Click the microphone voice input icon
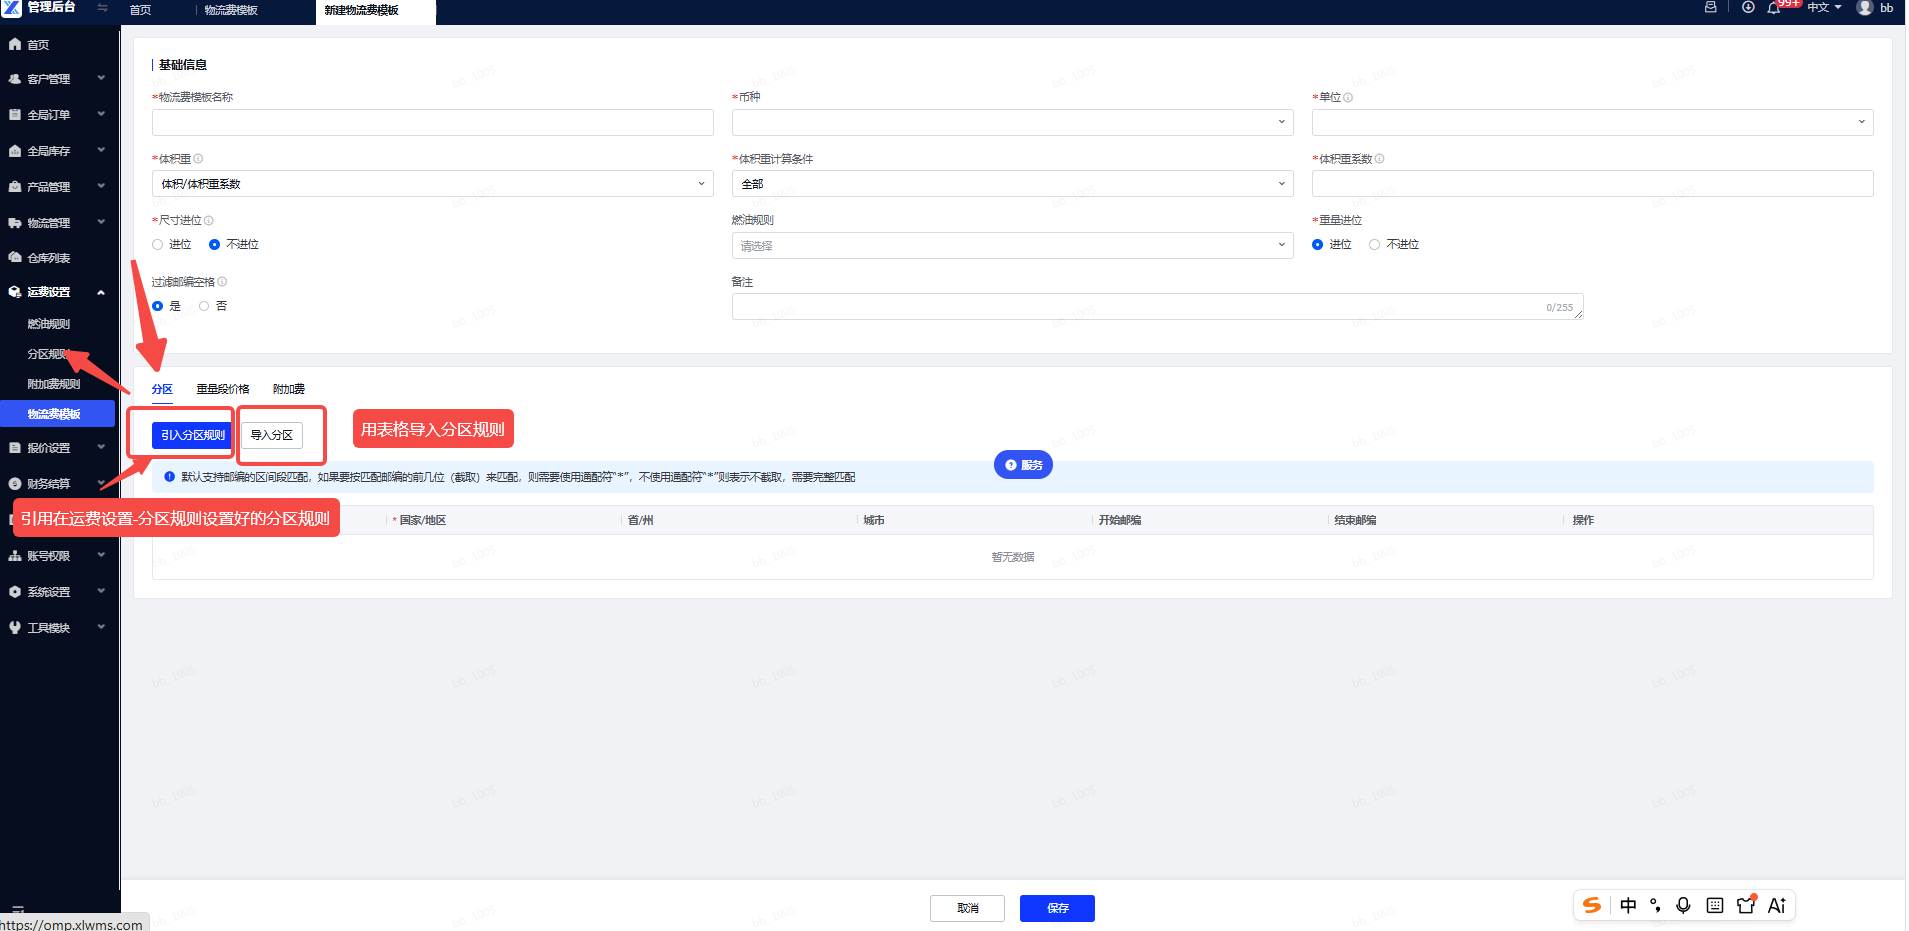The width and height of the screenshot is (1909, 931). tap(1684, 905)
